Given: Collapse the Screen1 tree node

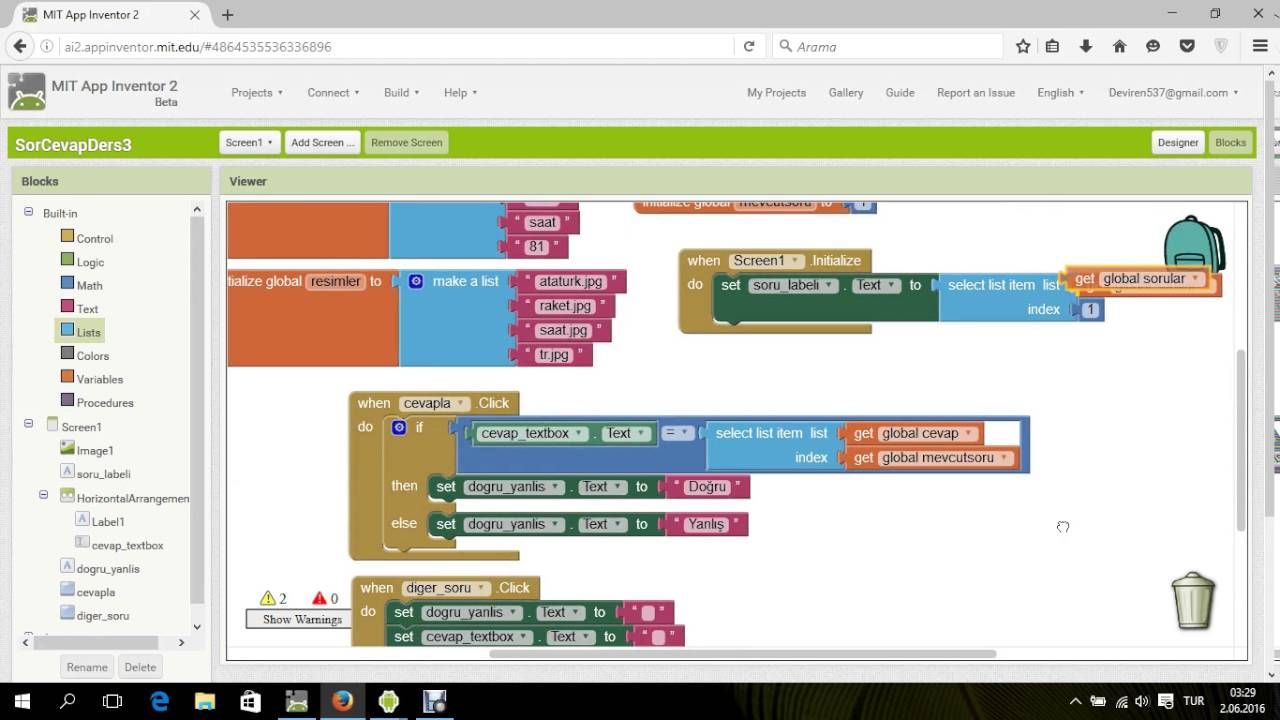Looking at the screenshot, I should pyautogui.click(x=30, y=425).
